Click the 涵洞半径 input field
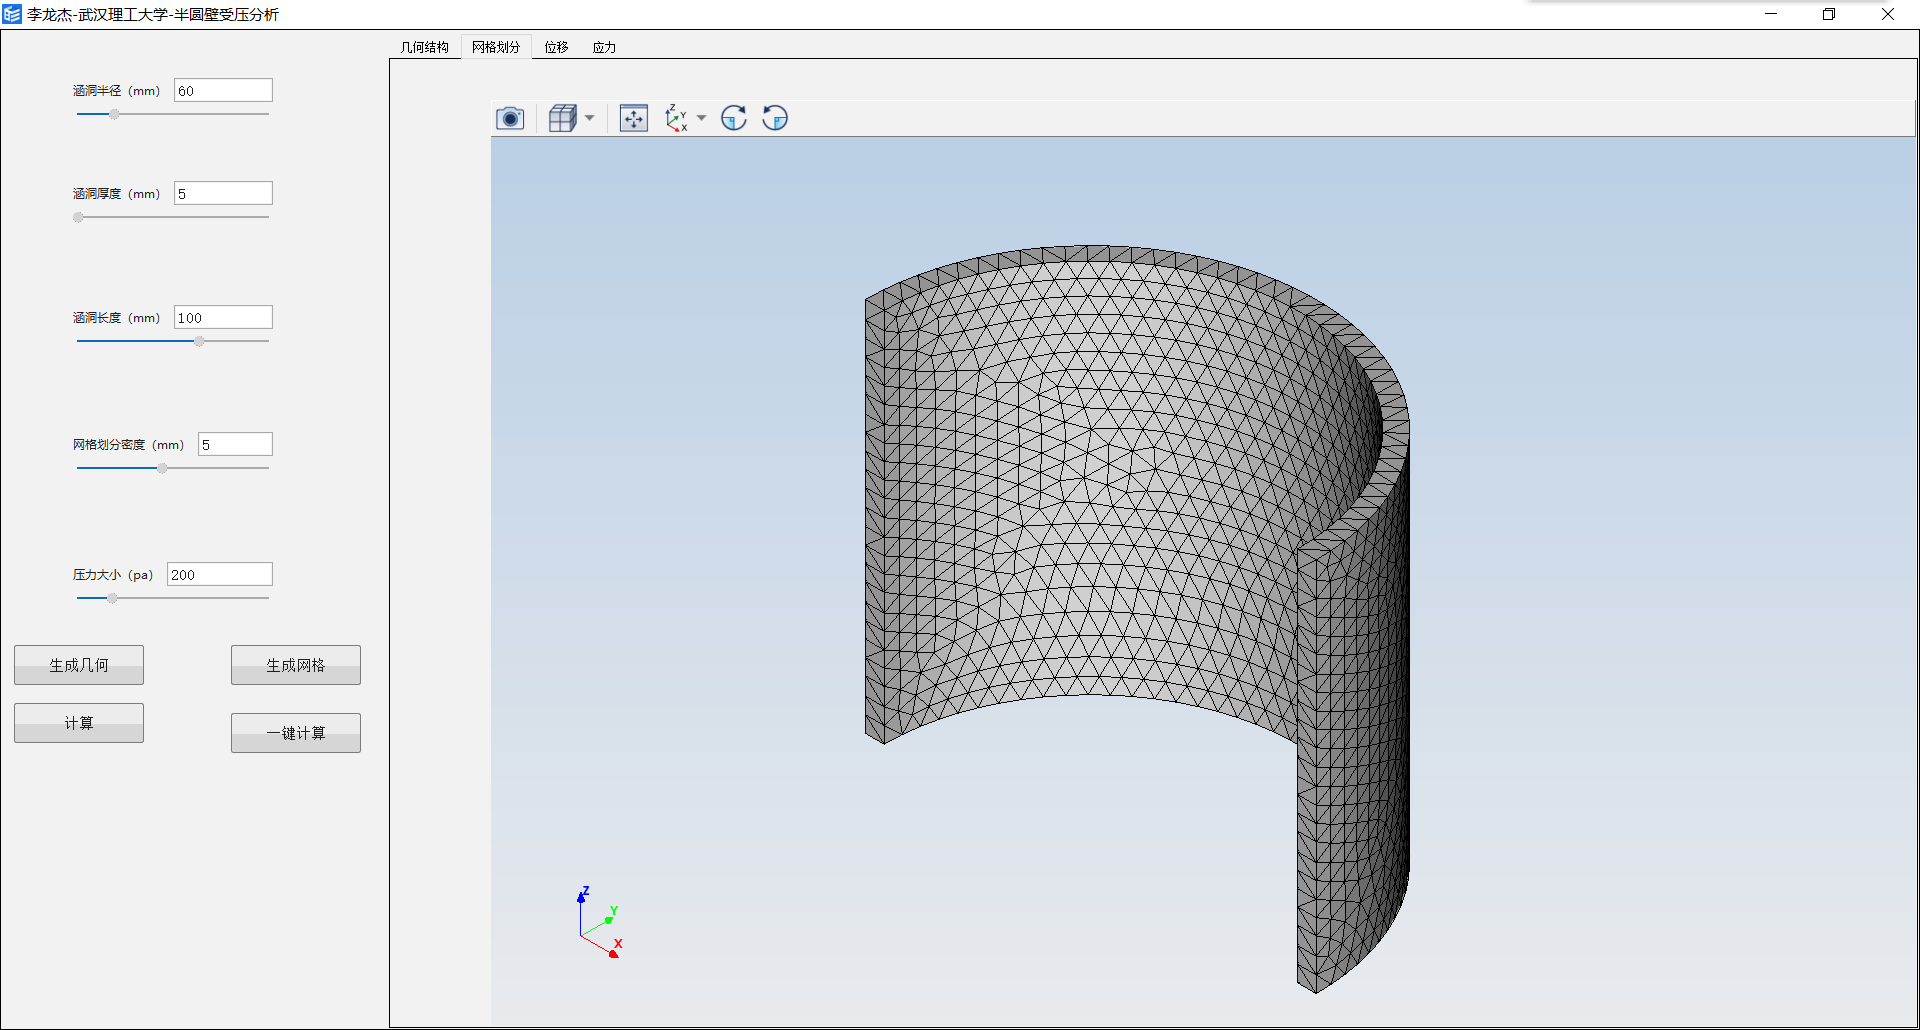The height and width of the screenshot is (1030, 1920). coord(223,90)
